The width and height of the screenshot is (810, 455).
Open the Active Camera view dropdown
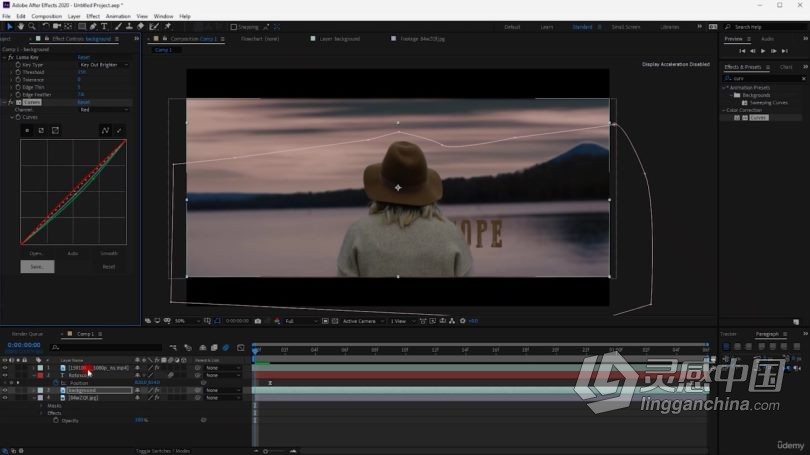point(363,321)
